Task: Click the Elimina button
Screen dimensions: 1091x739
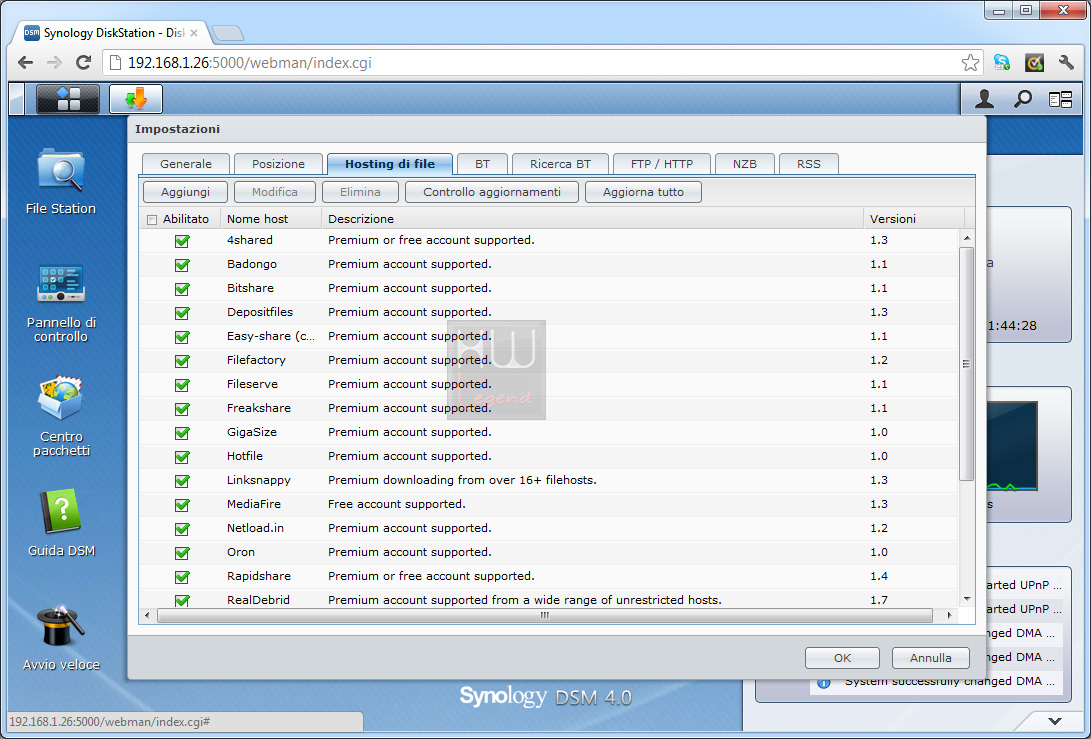Action: point(360,192)
